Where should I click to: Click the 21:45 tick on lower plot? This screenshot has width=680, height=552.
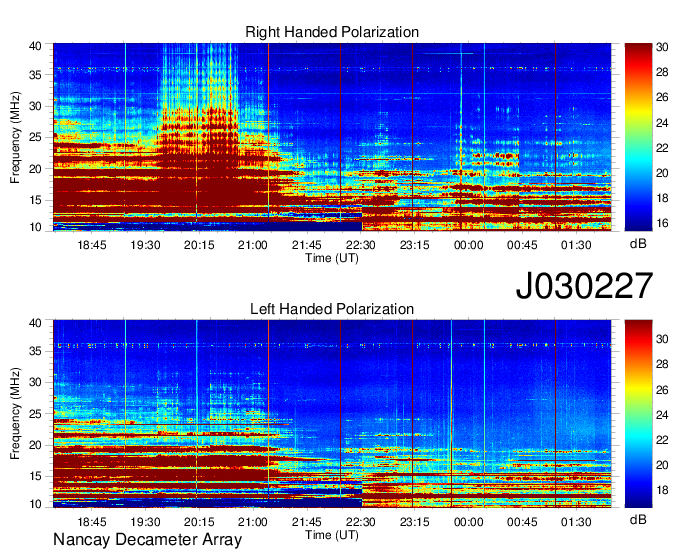coord(307,522)
